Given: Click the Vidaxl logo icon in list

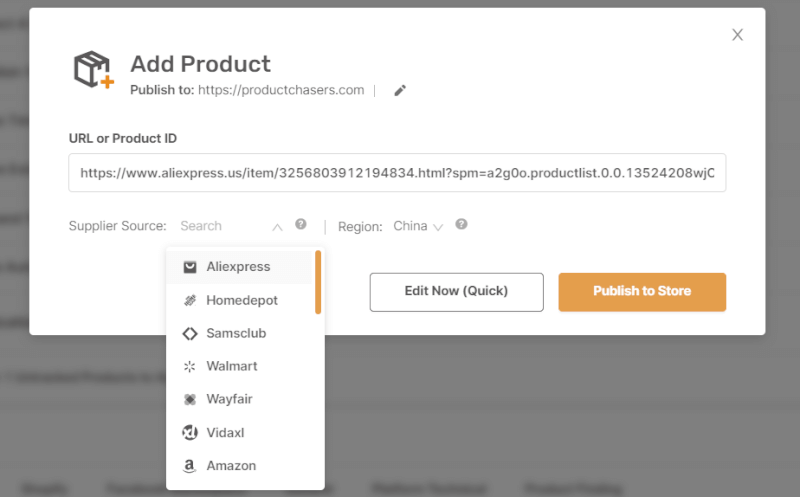Looking at the screenshot, I should (190, 433).
